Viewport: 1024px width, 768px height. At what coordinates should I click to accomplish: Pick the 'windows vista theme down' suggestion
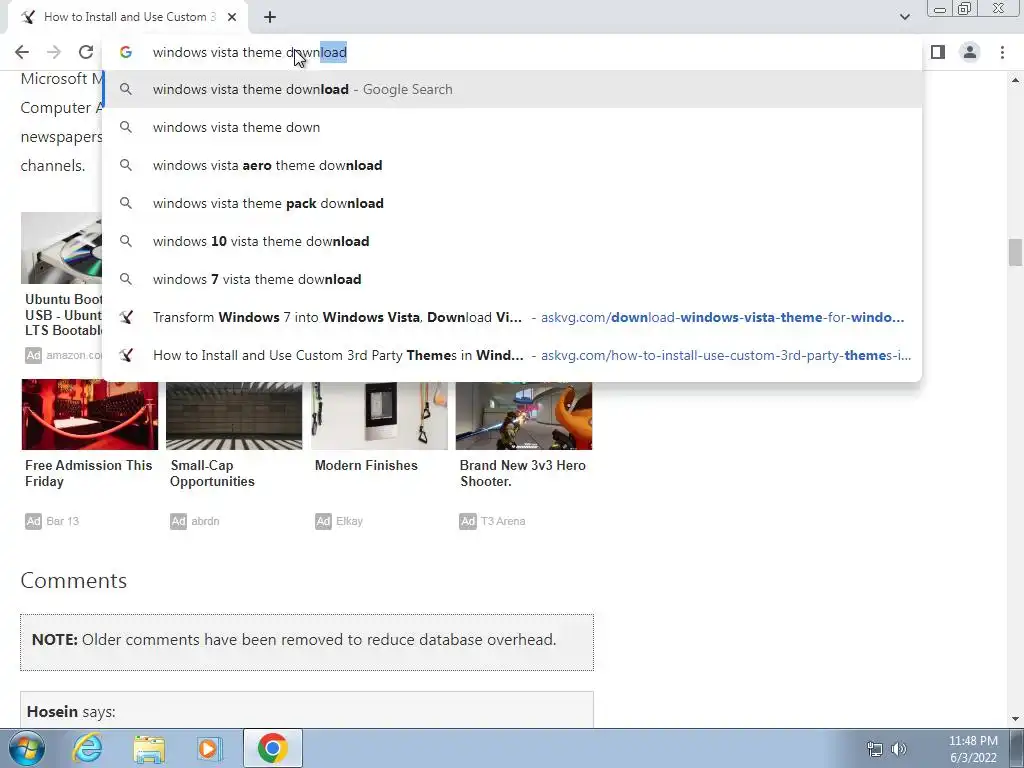tap(513, 127)
